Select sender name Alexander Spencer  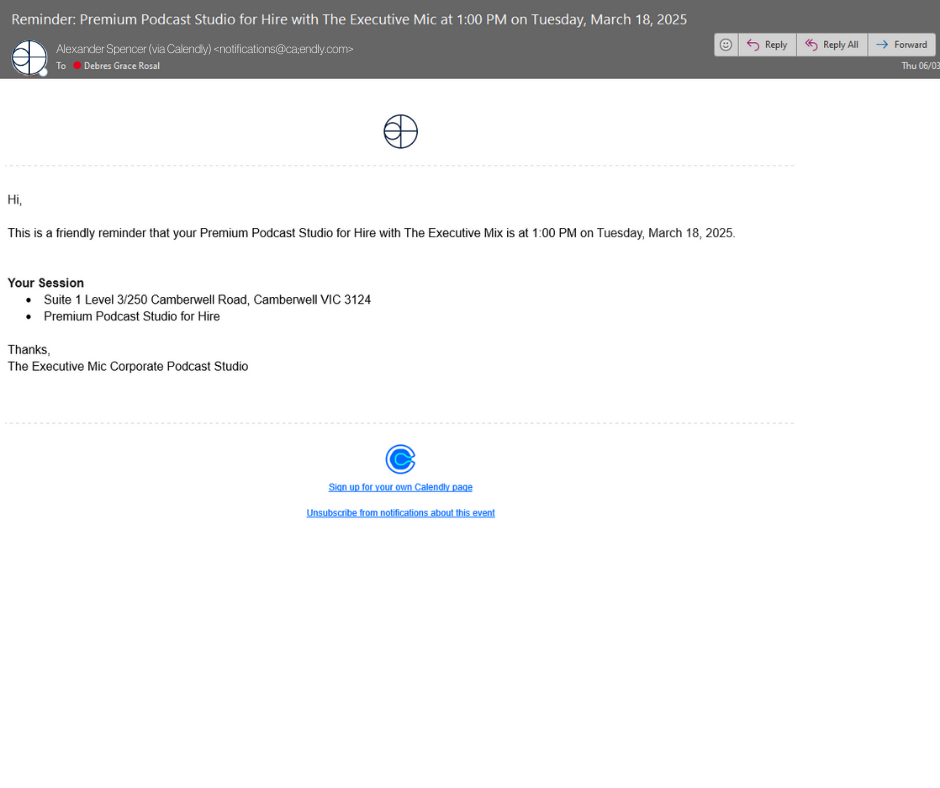coord(100,48)
